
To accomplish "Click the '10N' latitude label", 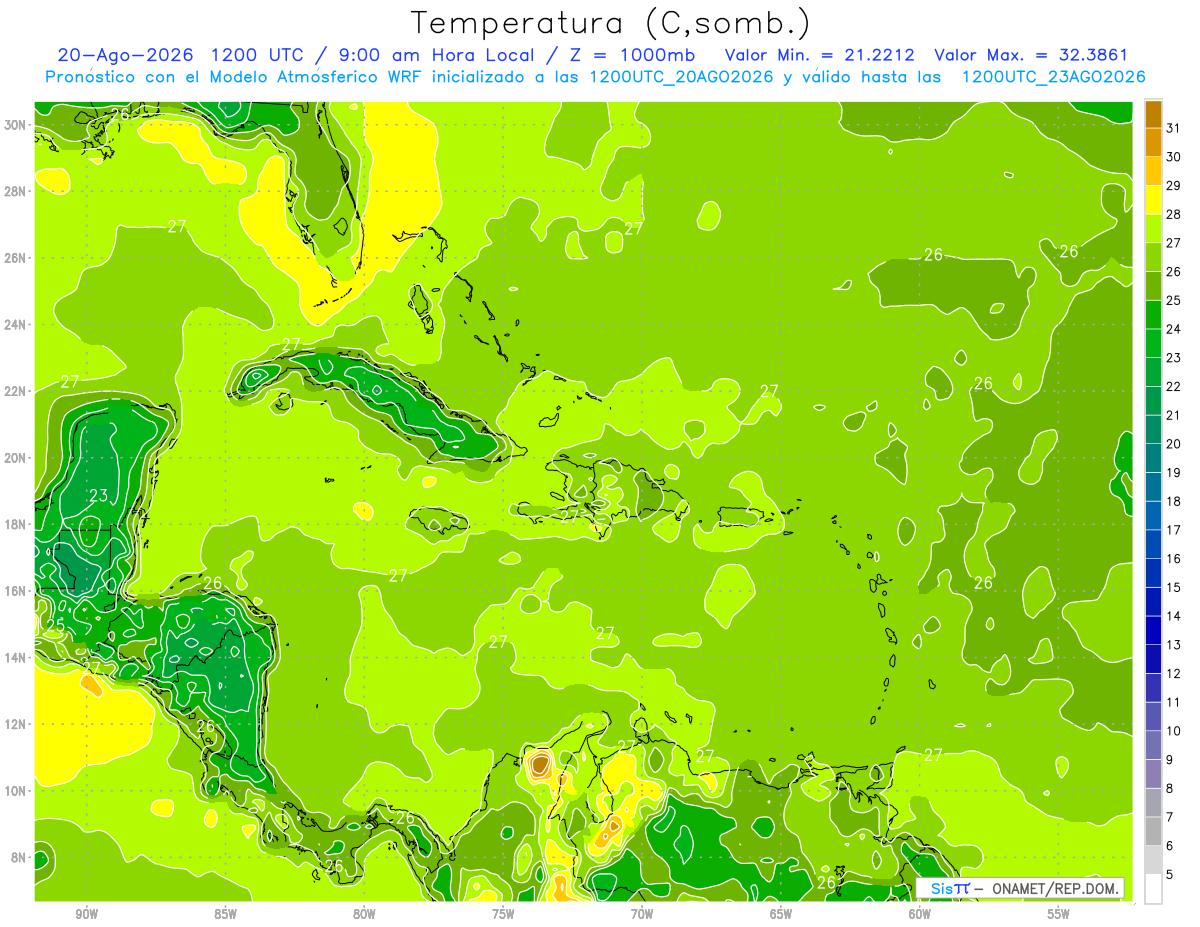I will tap(14, 790).
